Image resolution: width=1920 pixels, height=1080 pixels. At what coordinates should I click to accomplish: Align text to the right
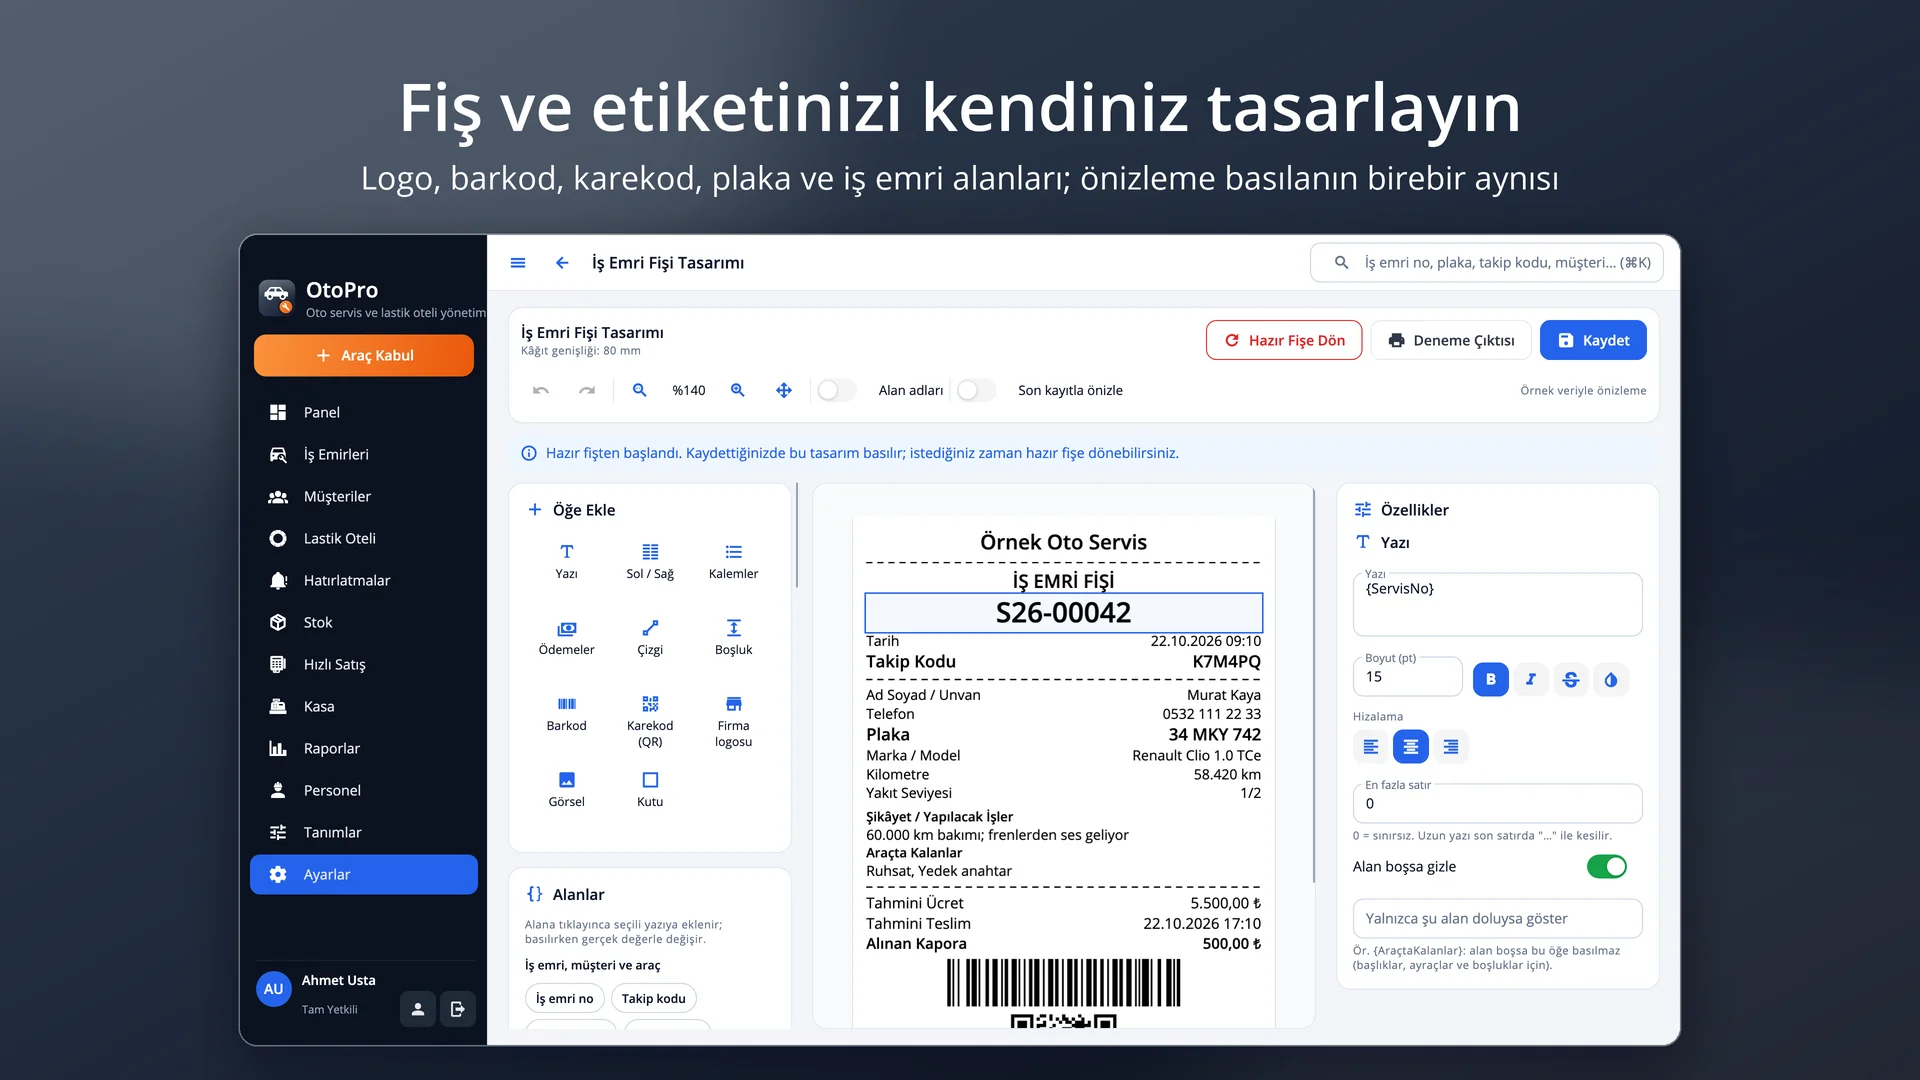point(1451,746)
